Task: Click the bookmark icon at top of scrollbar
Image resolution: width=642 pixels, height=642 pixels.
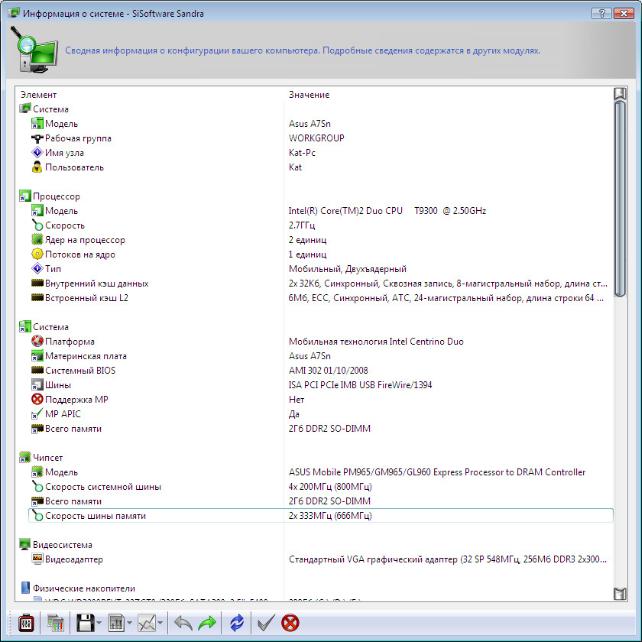Action: coord(620,94)
